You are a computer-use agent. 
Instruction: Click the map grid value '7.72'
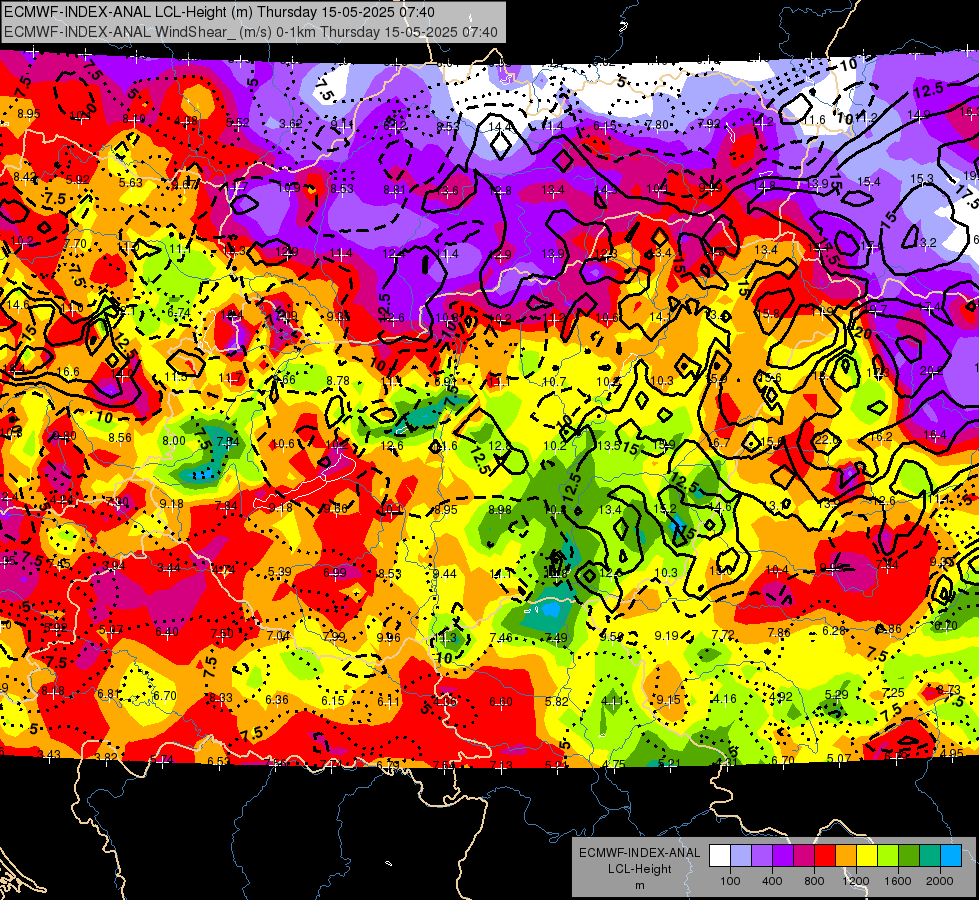tap(723, 635)
